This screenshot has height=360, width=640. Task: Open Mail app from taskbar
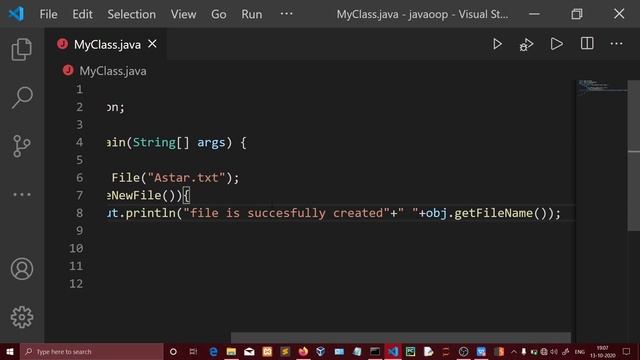249,351
